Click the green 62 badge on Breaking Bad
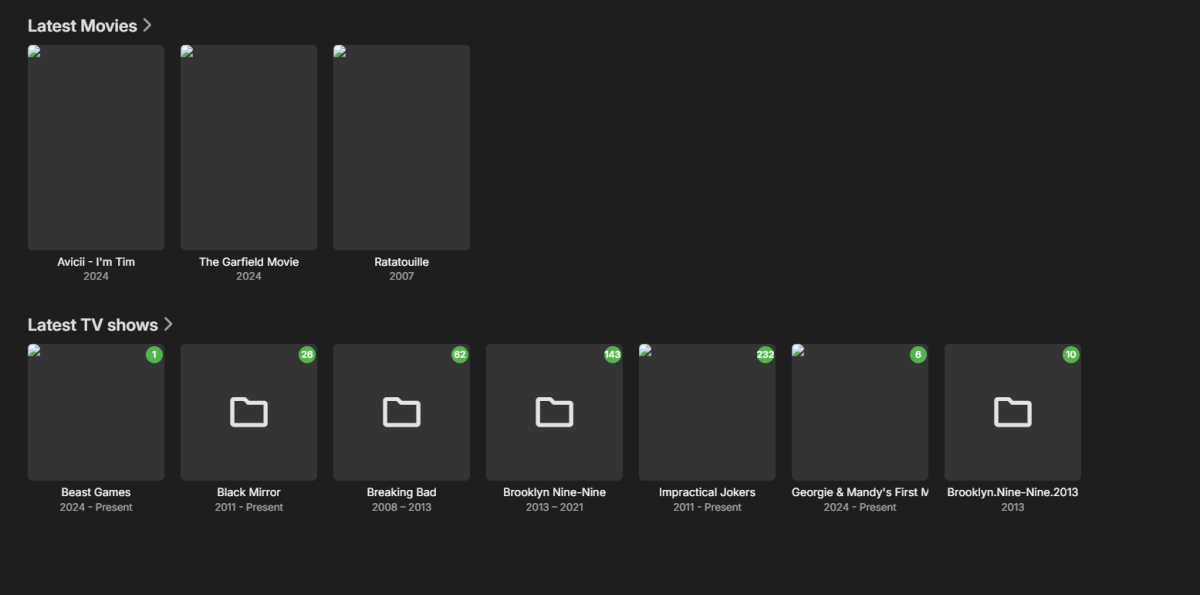1200x595 pixels. (x=459, y=355)
